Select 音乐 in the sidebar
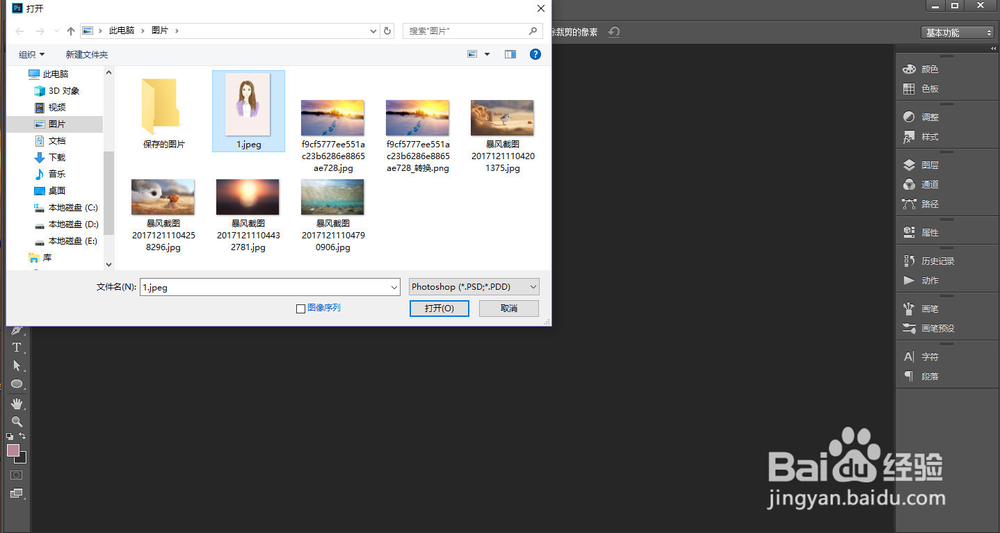Screen dimensions: 1000x533 click(50, 173)
